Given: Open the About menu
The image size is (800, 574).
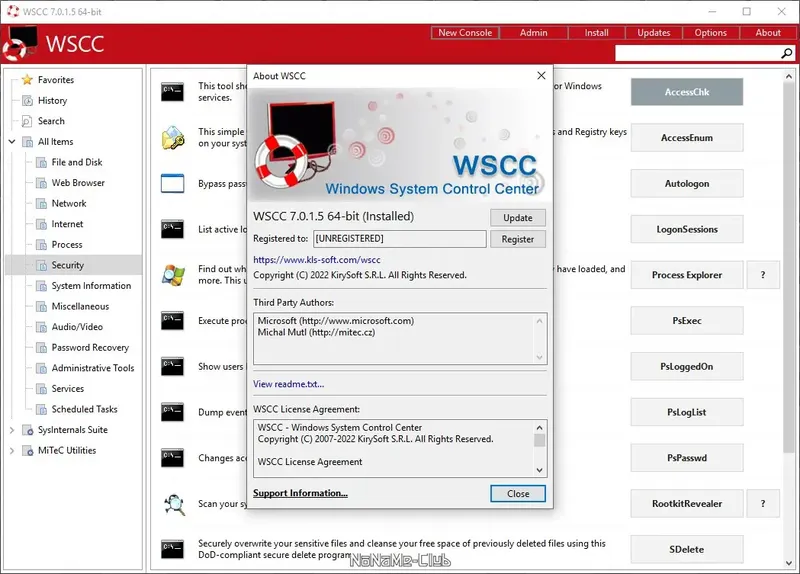Looking at the screenshot, I should pos(768,33).
